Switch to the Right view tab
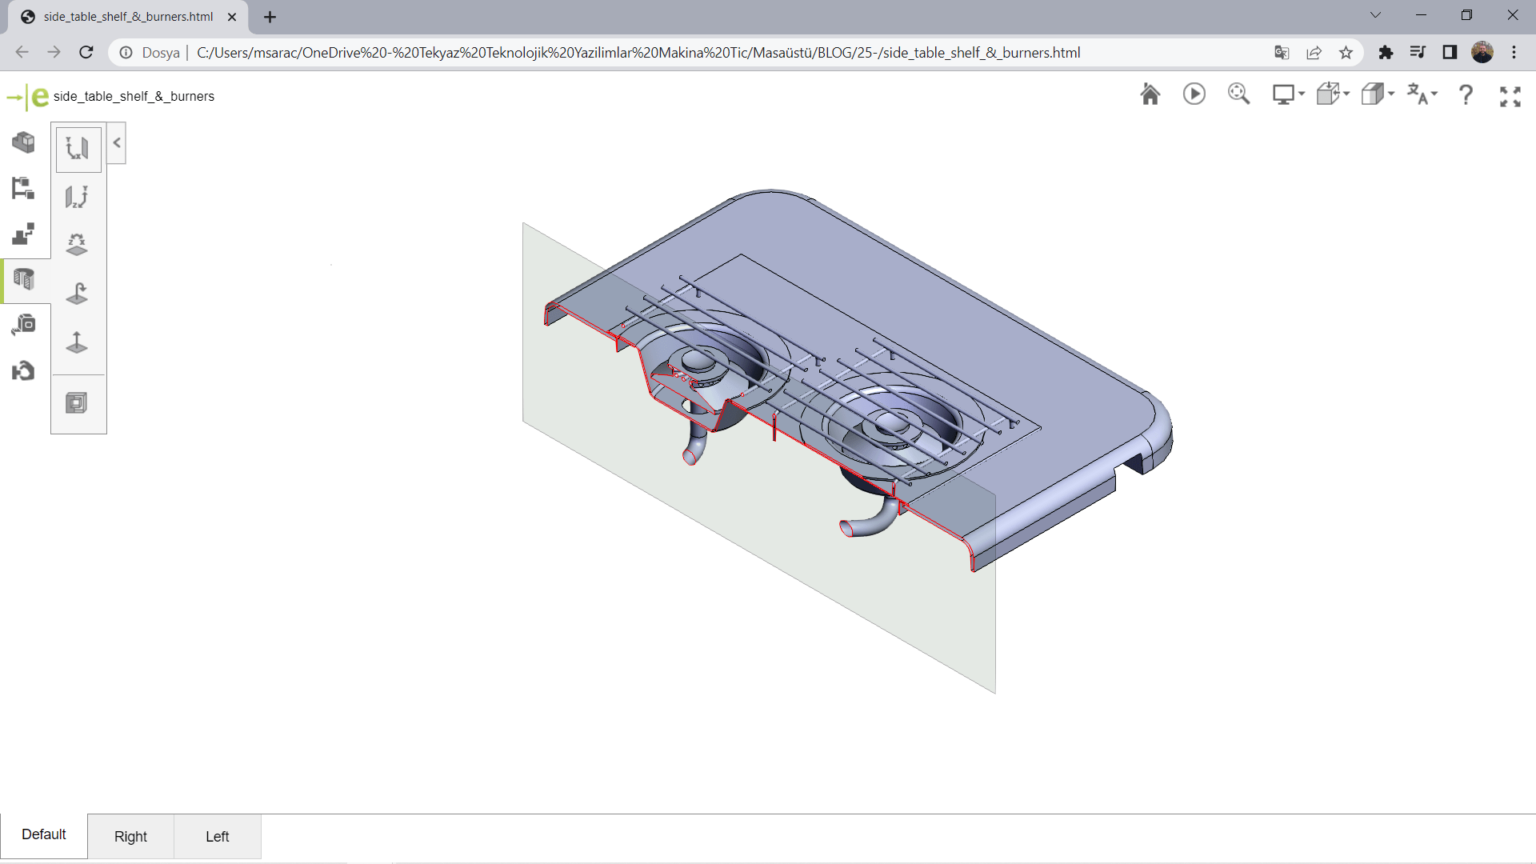The image size is (1536, 864). pyautogui.click(x=130, y=836)
